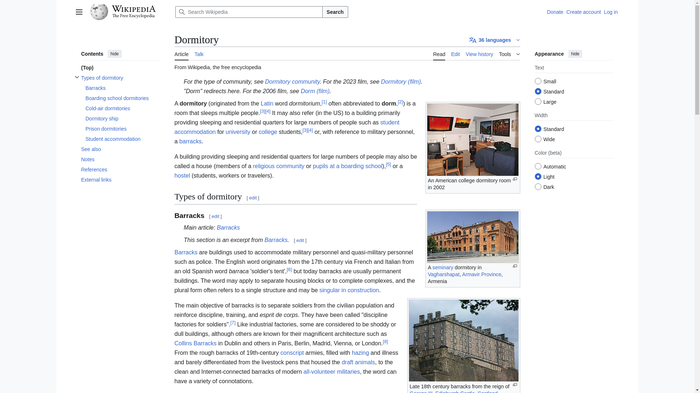Jump to (Top) in contents
This screenshot has width=700, height=393.
click(x=87, y=68)
